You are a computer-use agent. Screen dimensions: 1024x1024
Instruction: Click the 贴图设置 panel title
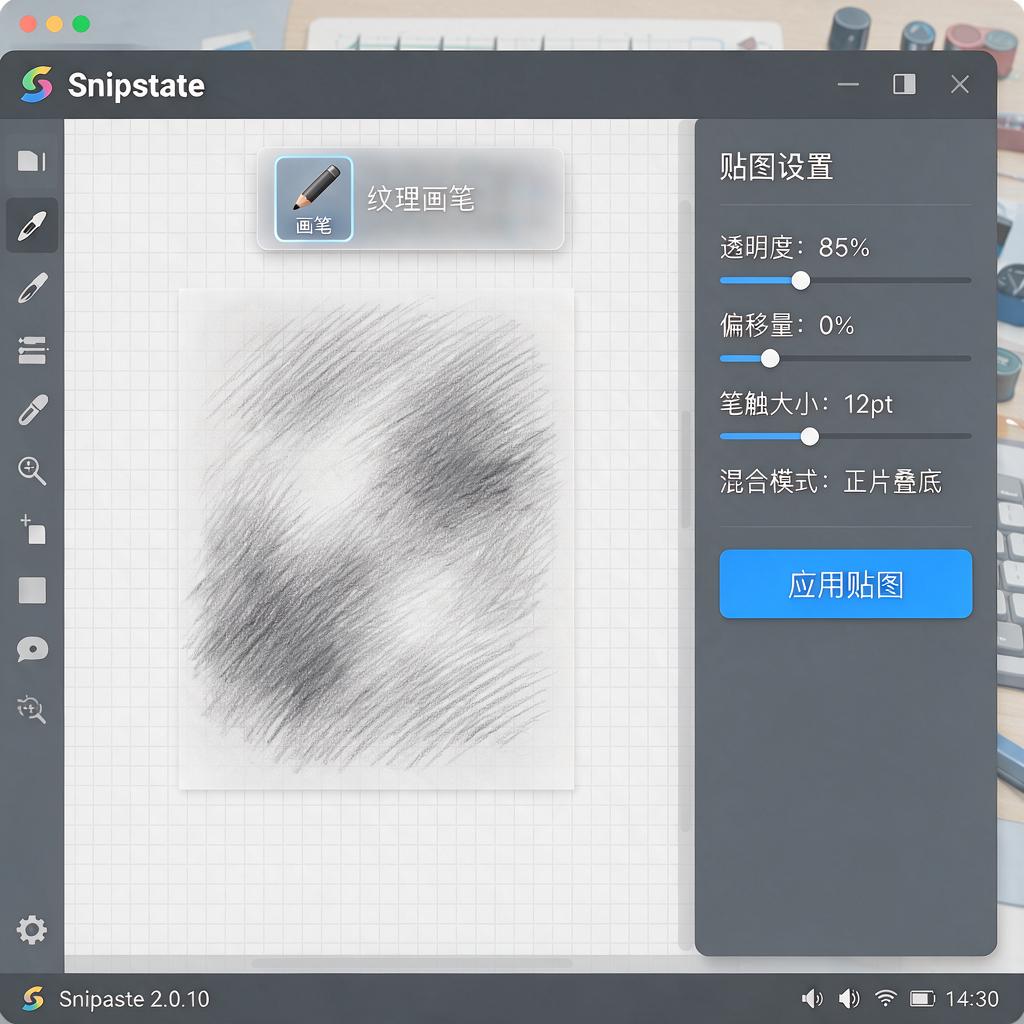coord(776,167)
